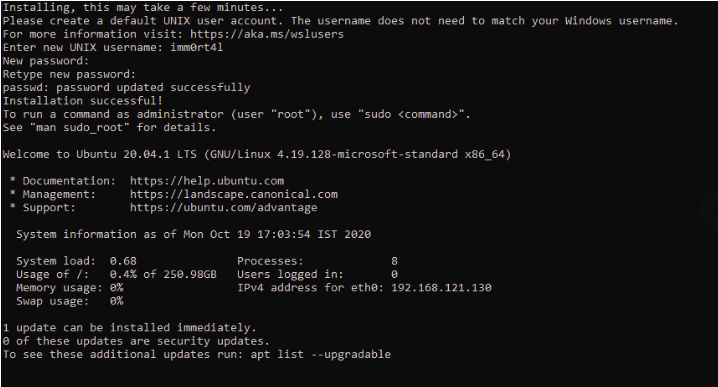Click the username imm0rt4l text
The width and height of the screenshot is (718, 387).
[197, 48]
